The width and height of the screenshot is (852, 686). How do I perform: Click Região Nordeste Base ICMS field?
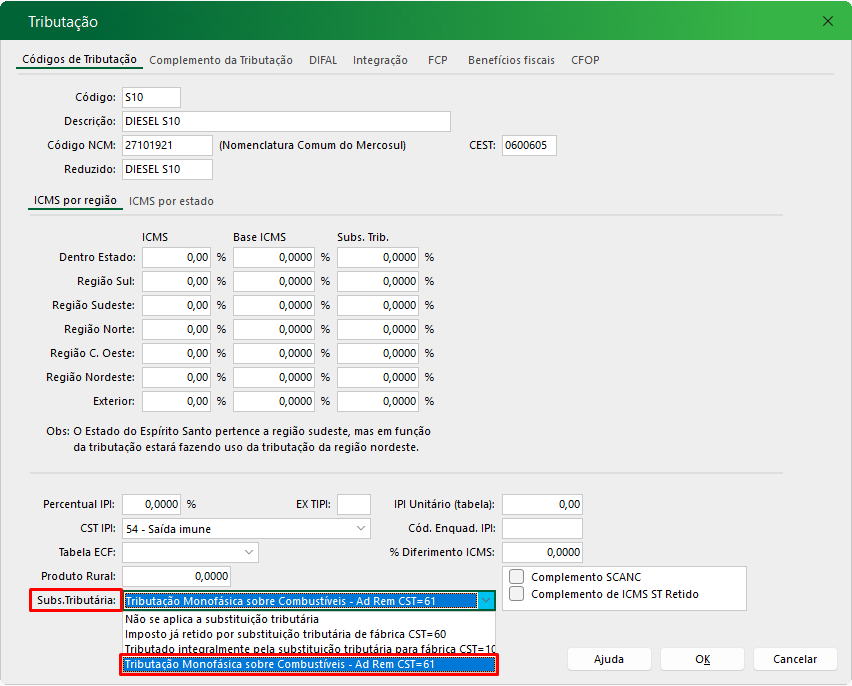click(274, 377)
